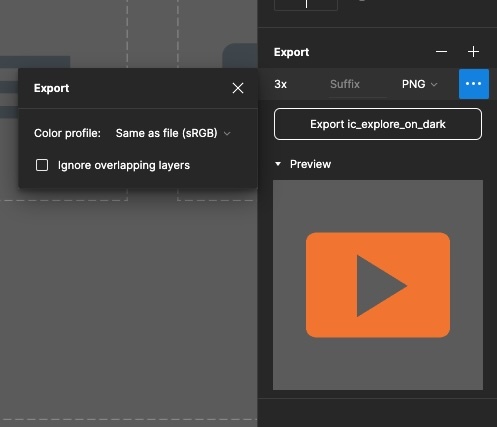Click the Preview section label

310,164
